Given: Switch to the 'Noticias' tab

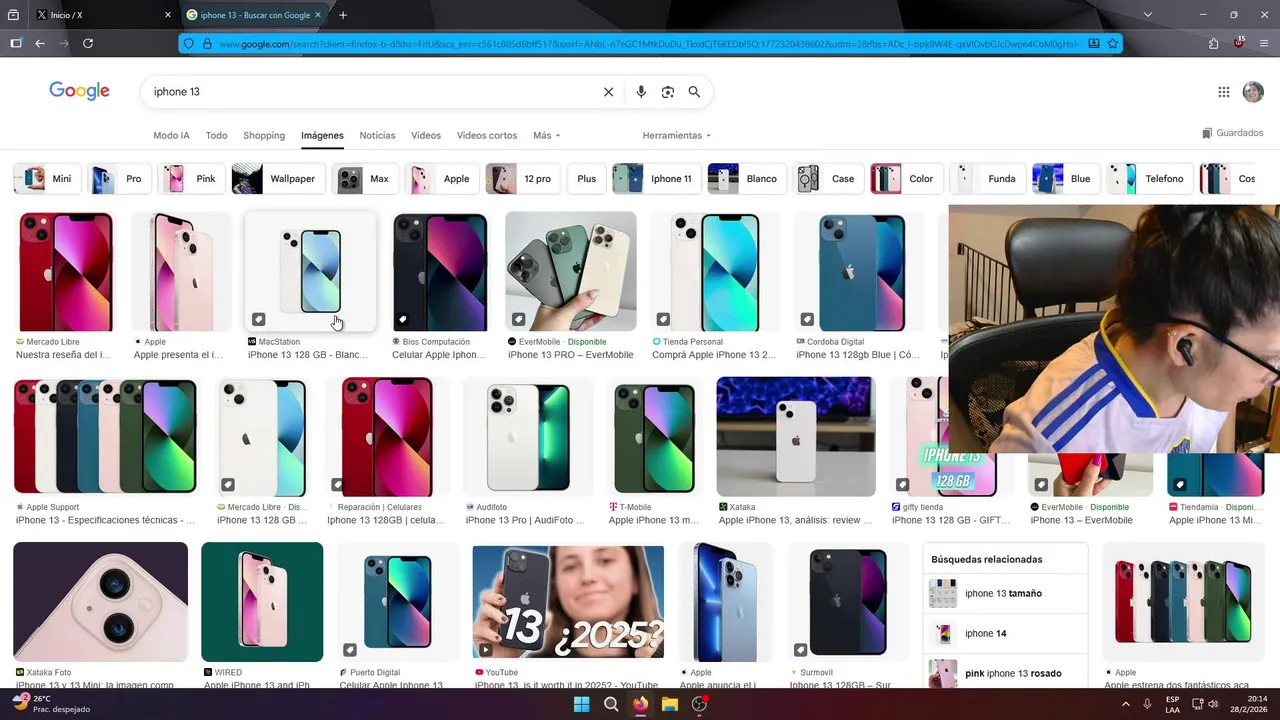Looking at the screenshot, I should [377, 135].
